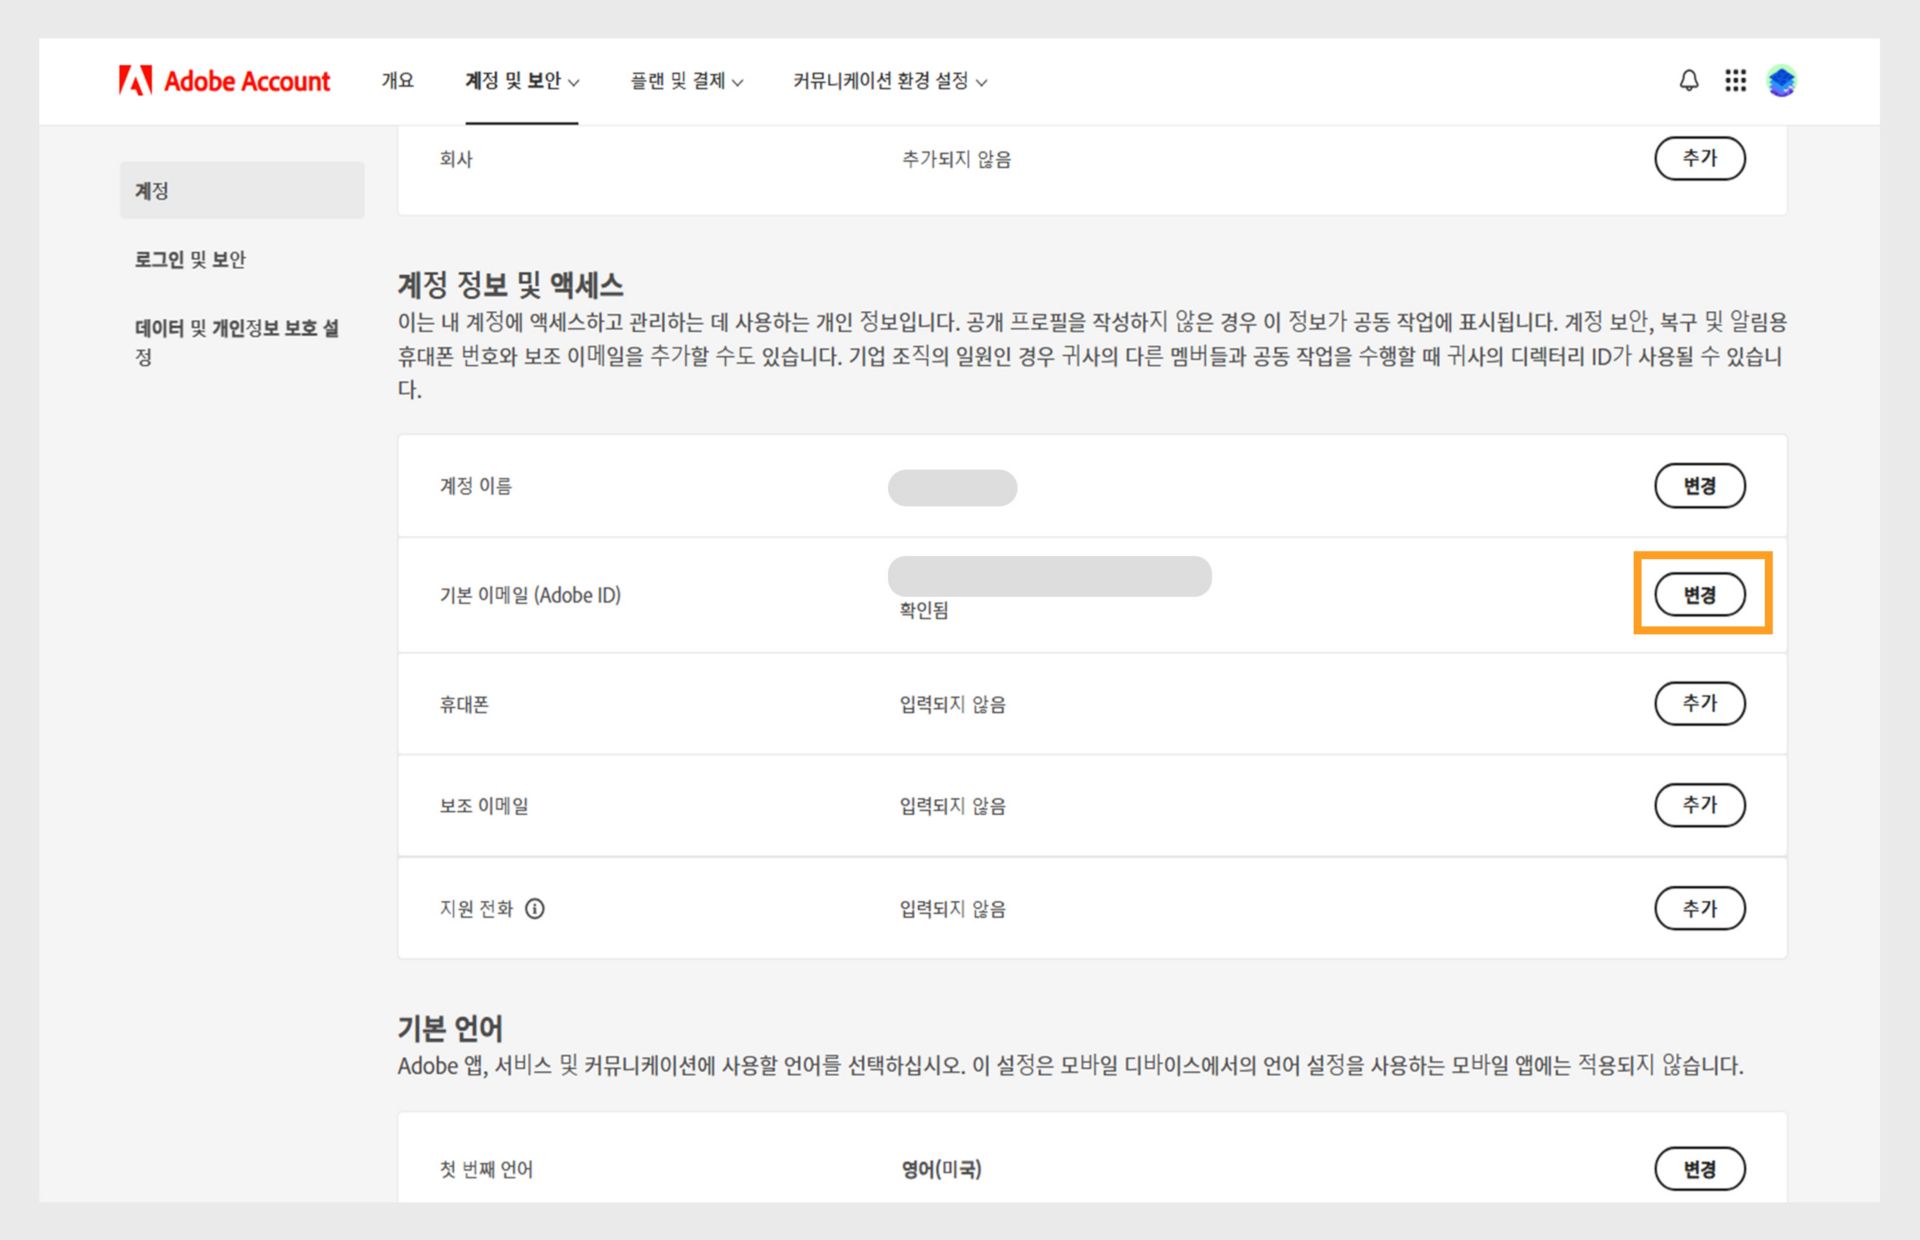Click the 첫 번째 언어 label
The image size is (1920, 1240).
486,1169
